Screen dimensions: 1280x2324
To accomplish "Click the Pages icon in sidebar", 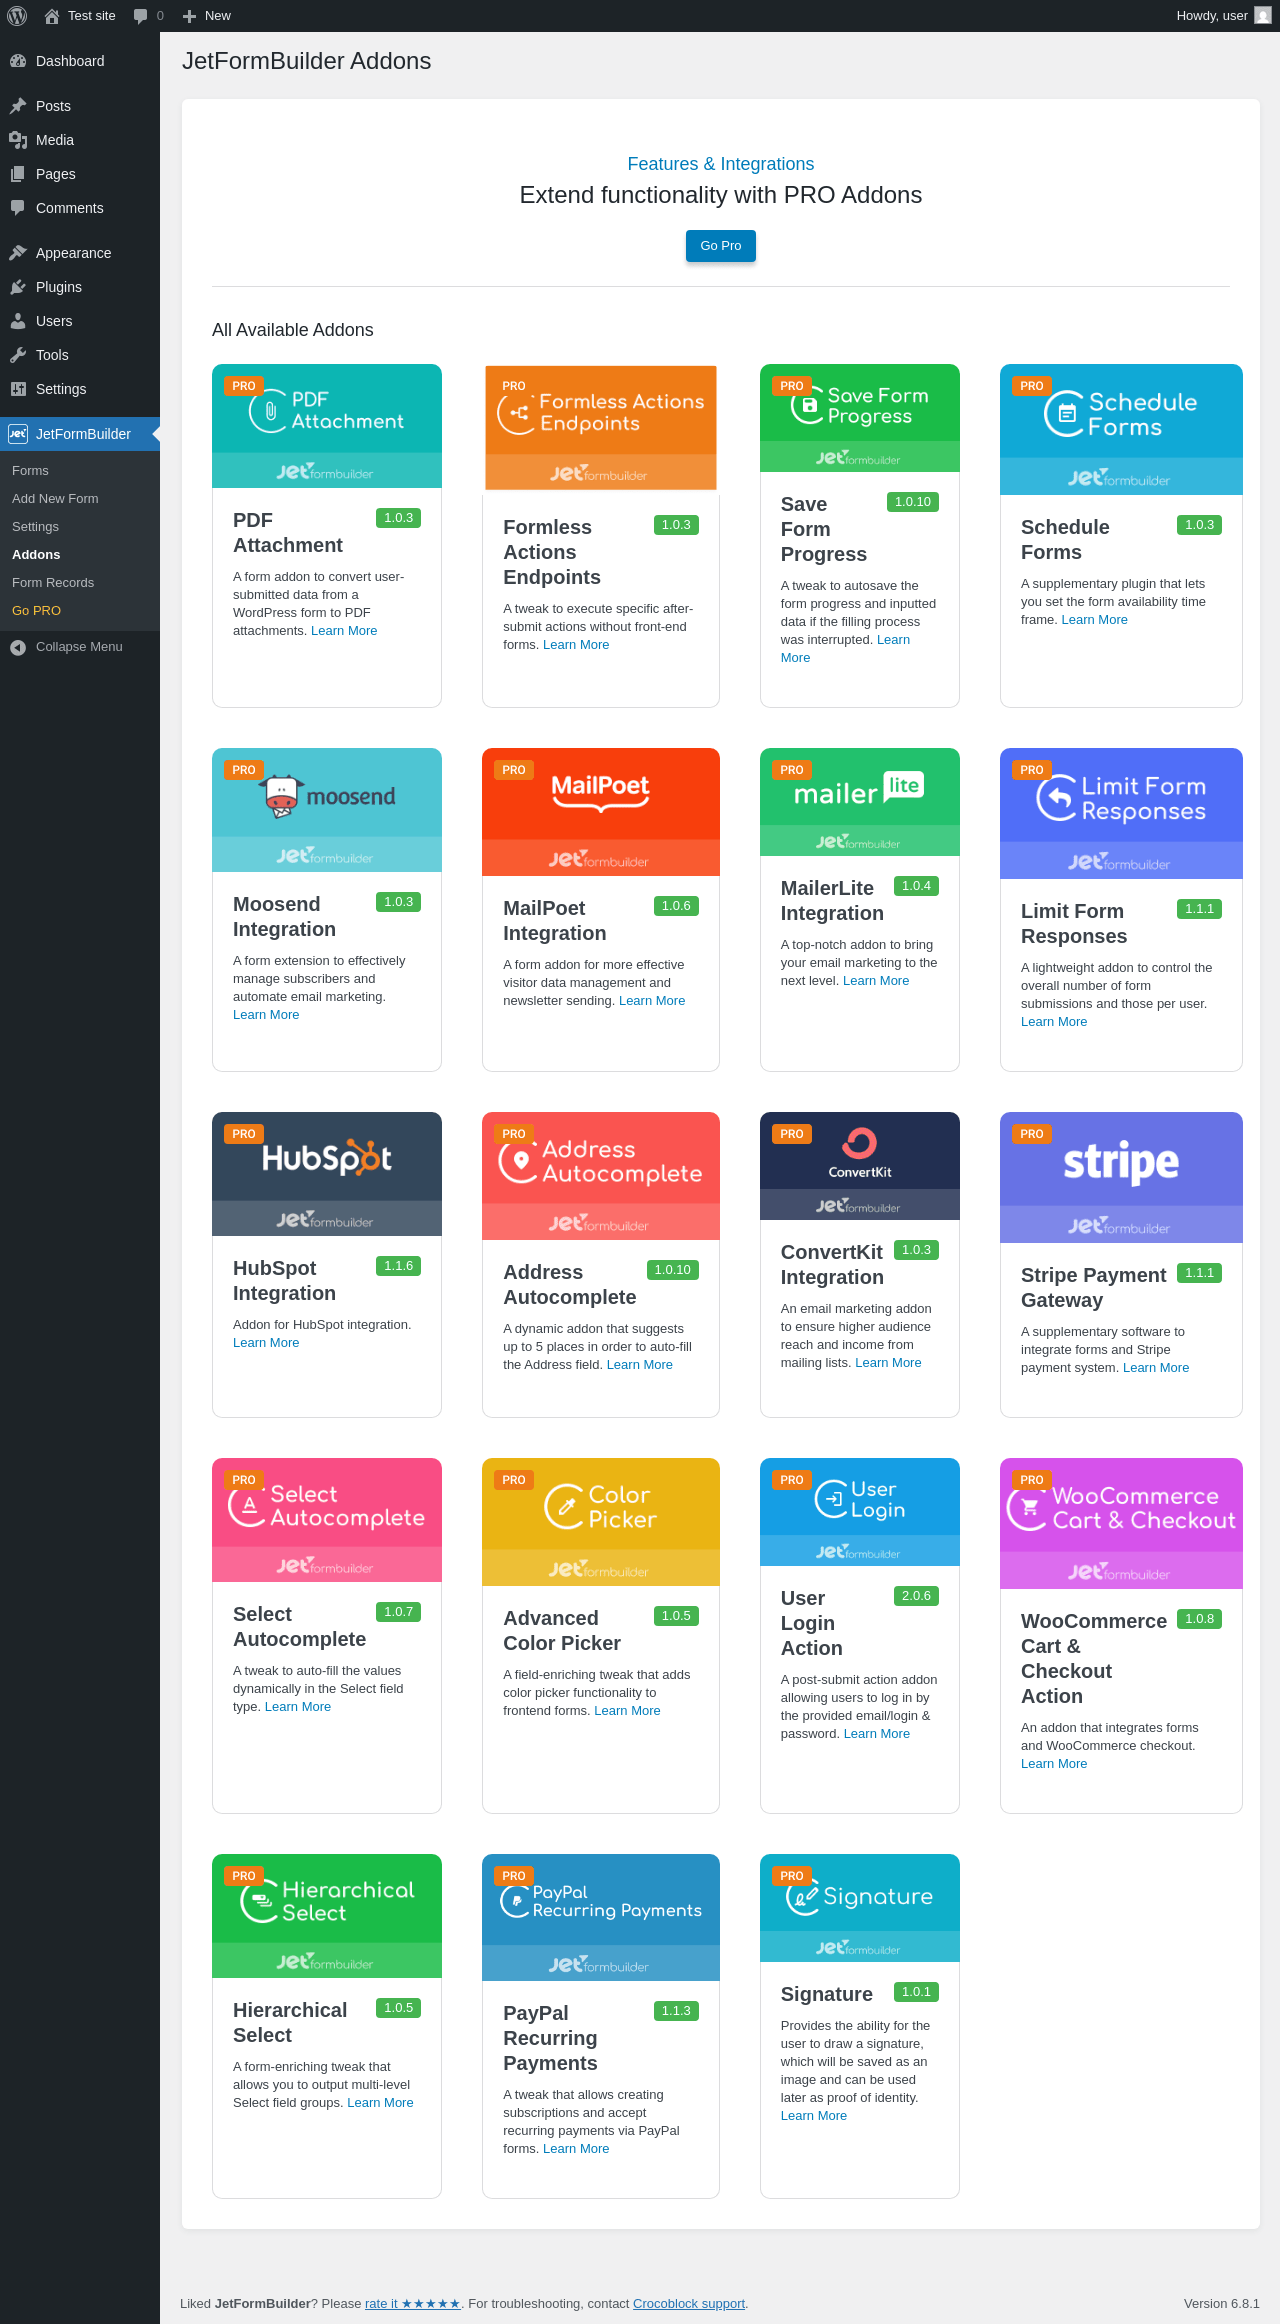I will coord(18,174).
